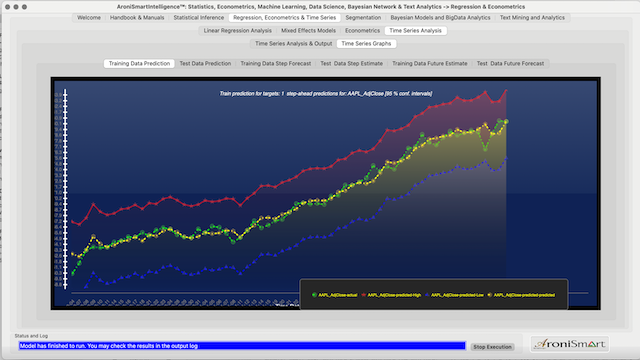640x360 pixels.
Task: Show the Training Data Prediction graph
Action: [139, 64]
